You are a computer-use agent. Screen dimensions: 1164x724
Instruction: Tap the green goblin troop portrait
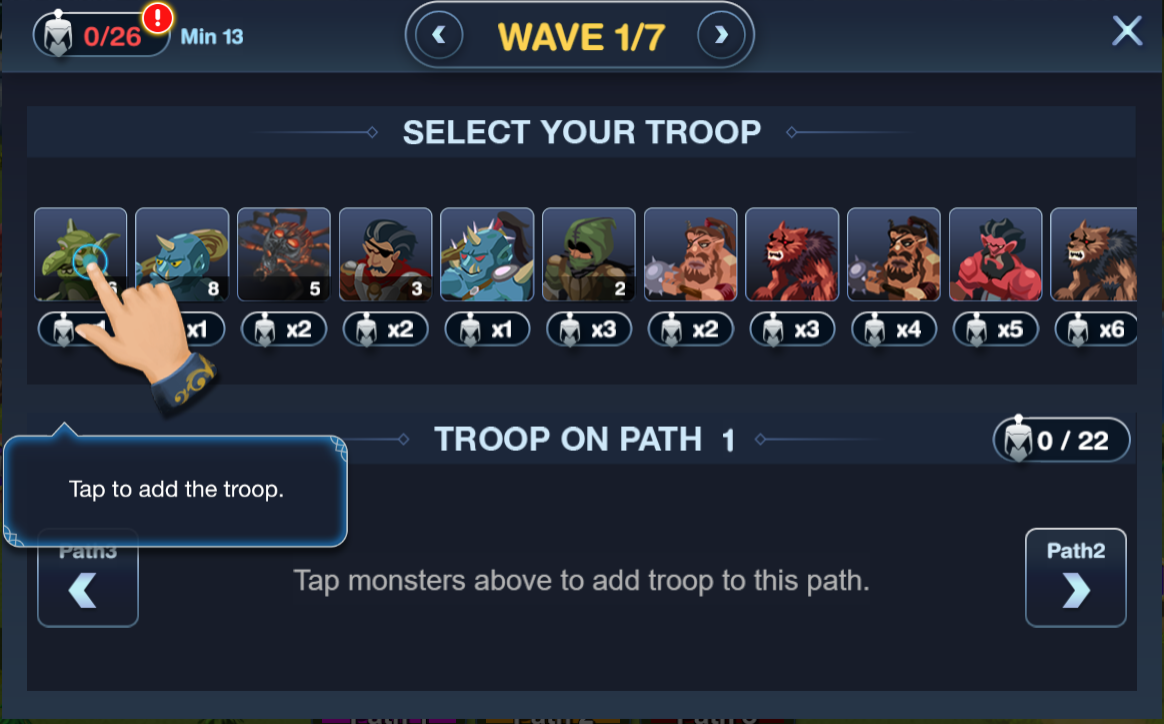(x=80, y=255)
